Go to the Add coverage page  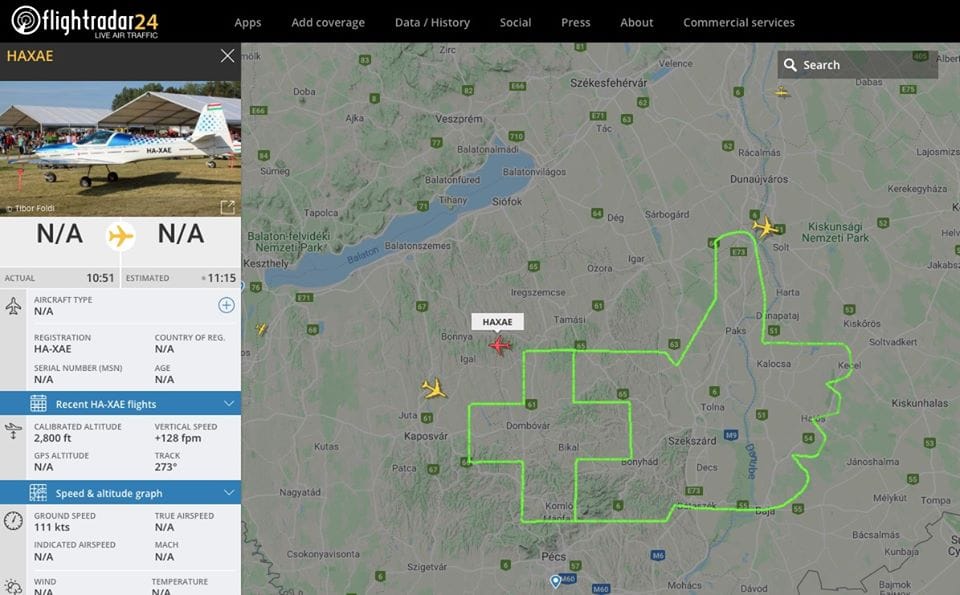tap(328, 22)
